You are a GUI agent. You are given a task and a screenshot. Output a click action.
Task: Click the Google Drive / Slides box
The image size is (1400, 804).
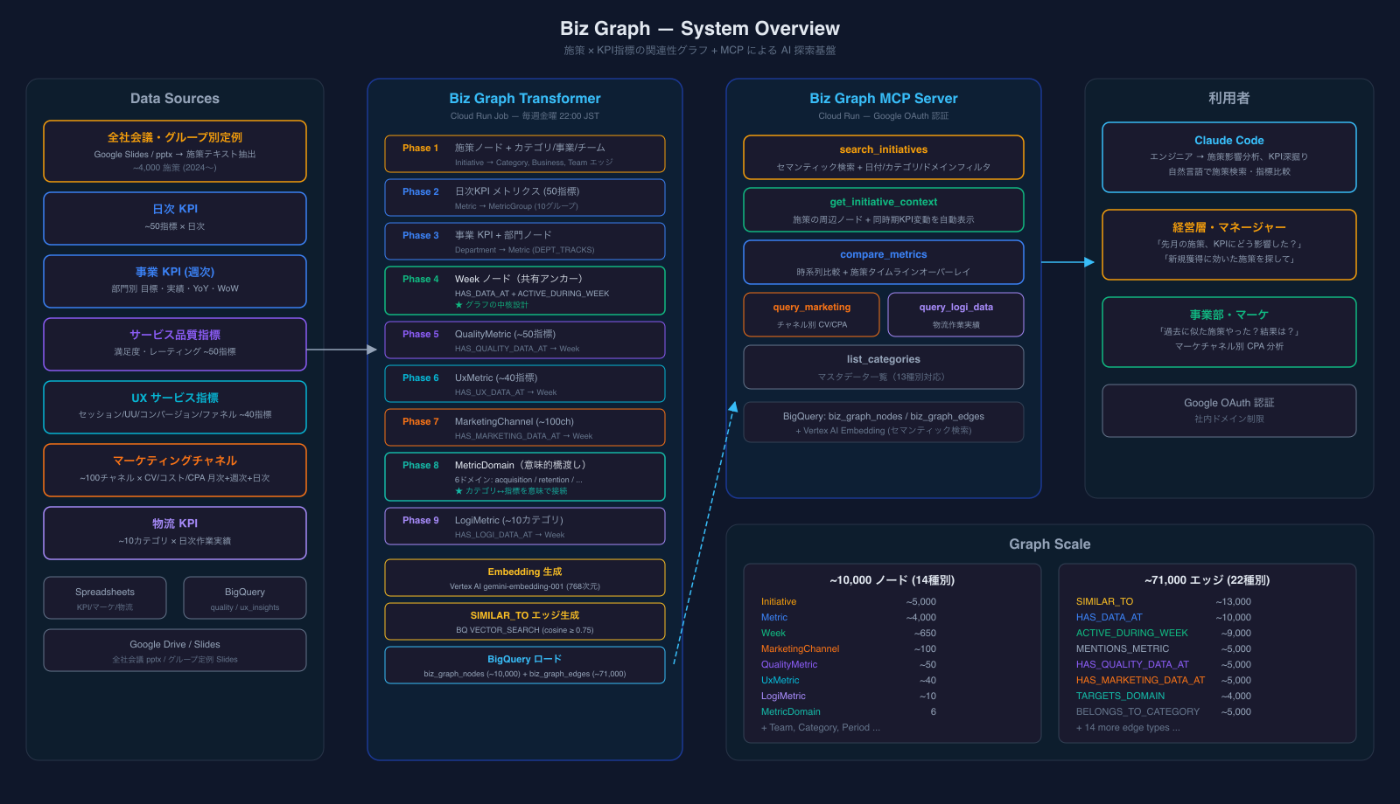coord(175,650)
